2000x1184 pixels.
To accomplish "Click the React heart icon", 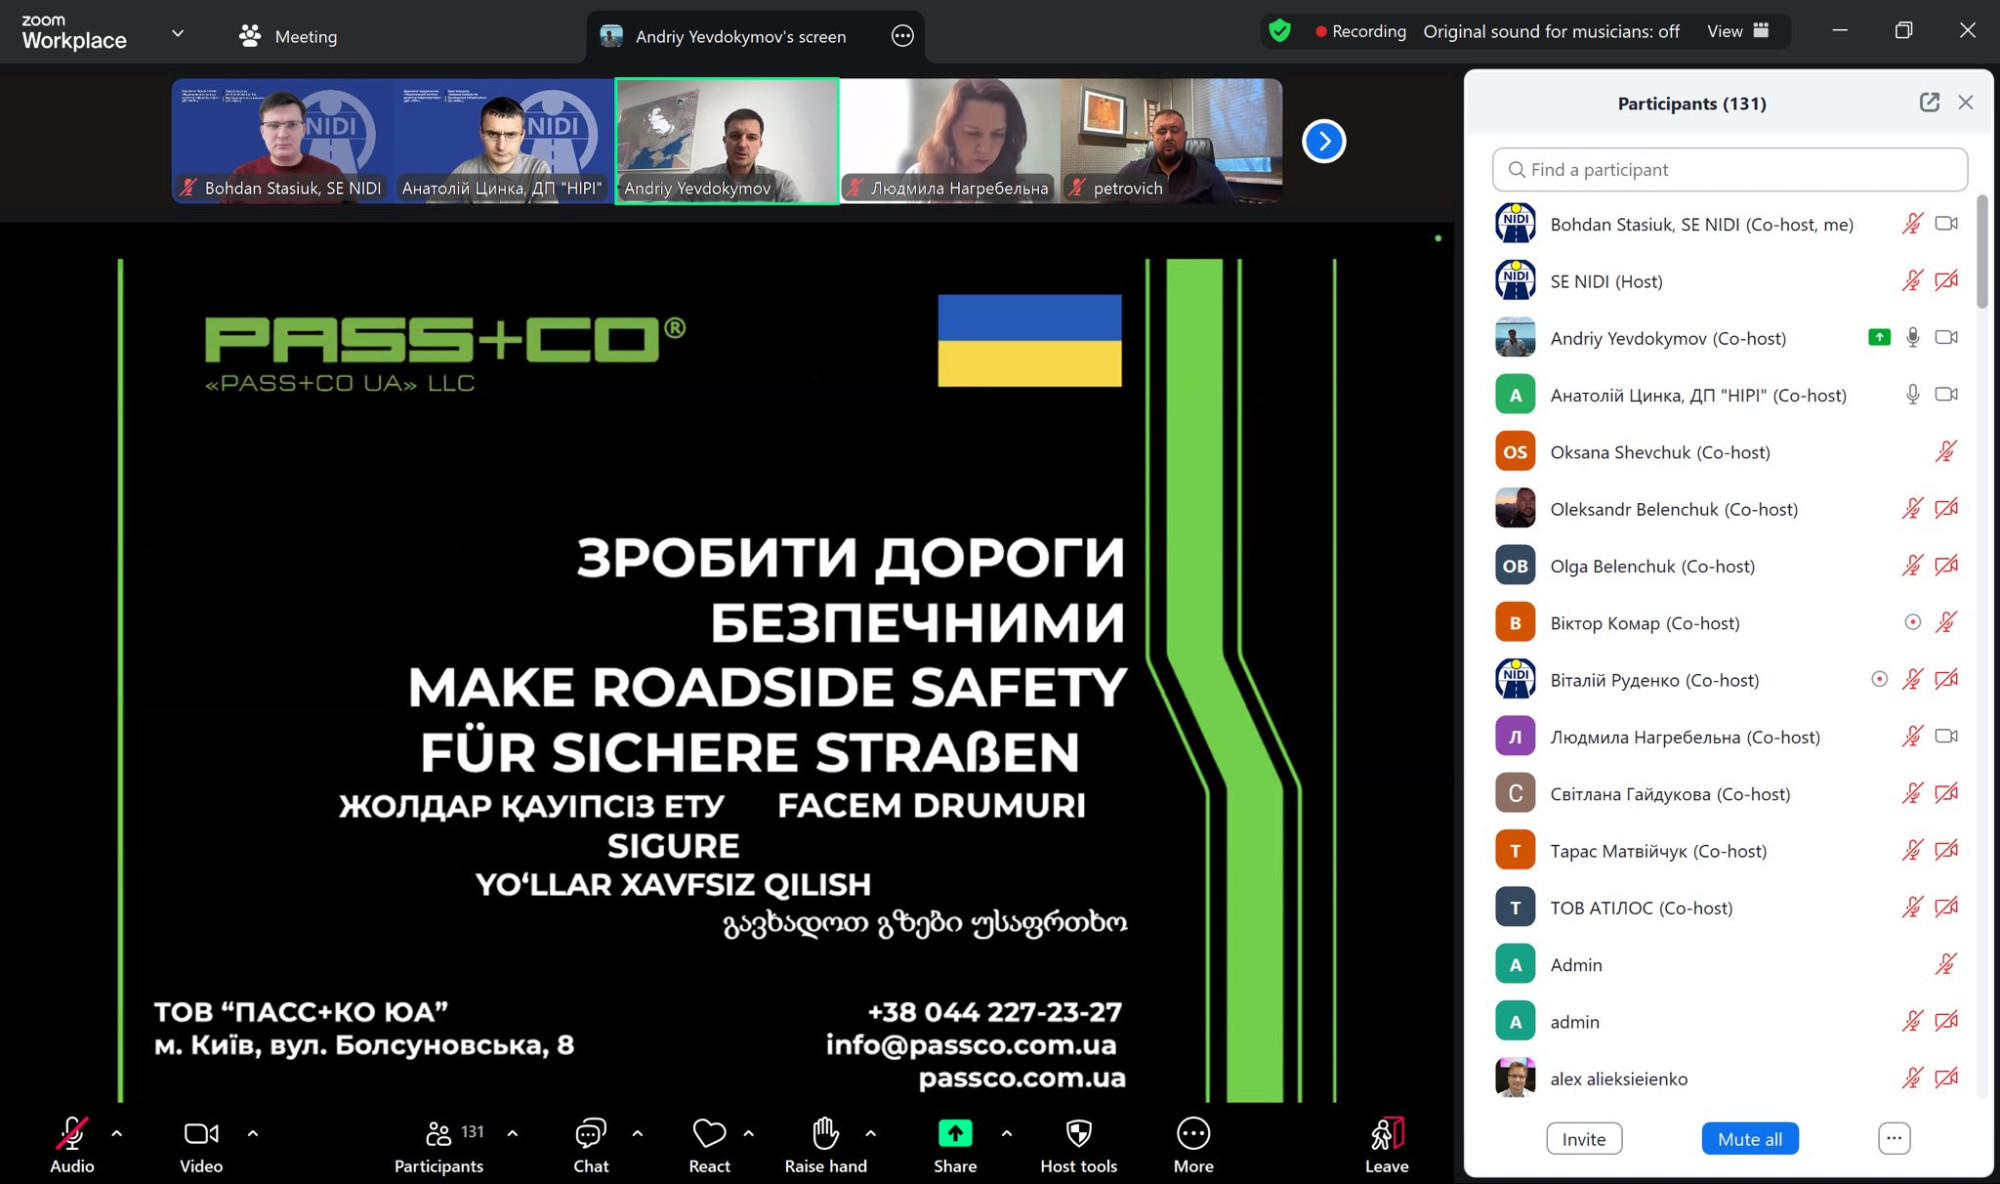I will click(709, 1134).
